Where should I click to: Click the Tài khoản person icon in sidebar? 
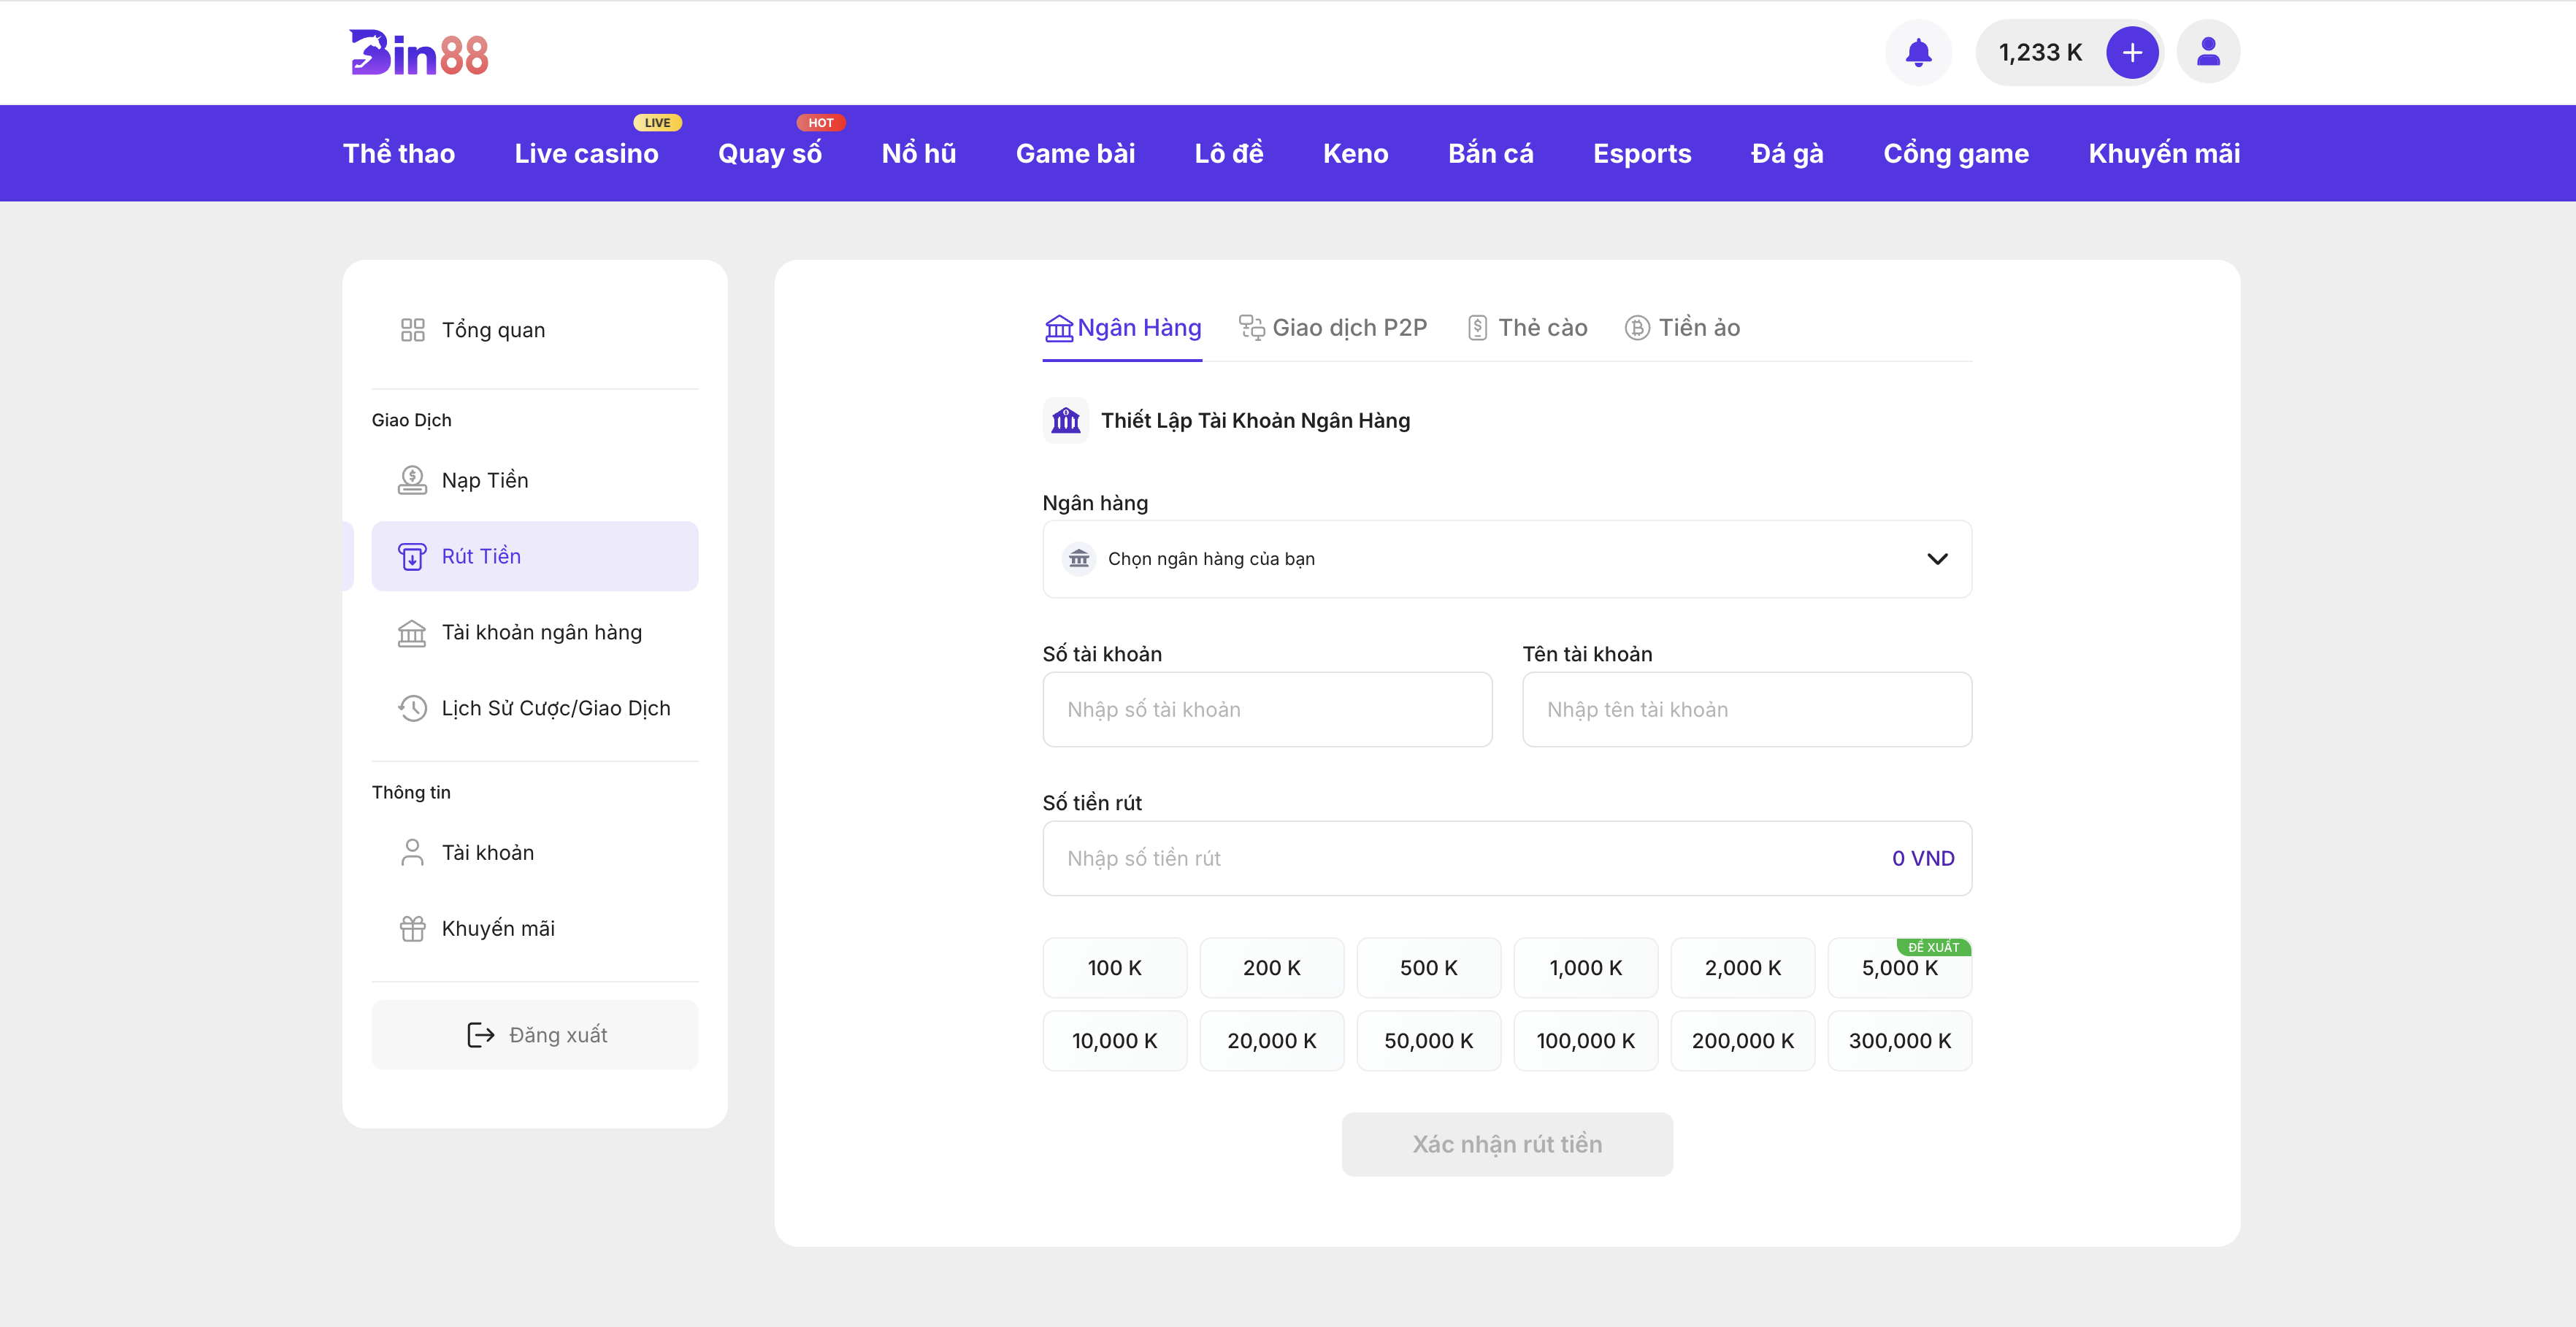click(x=412, y=852)
